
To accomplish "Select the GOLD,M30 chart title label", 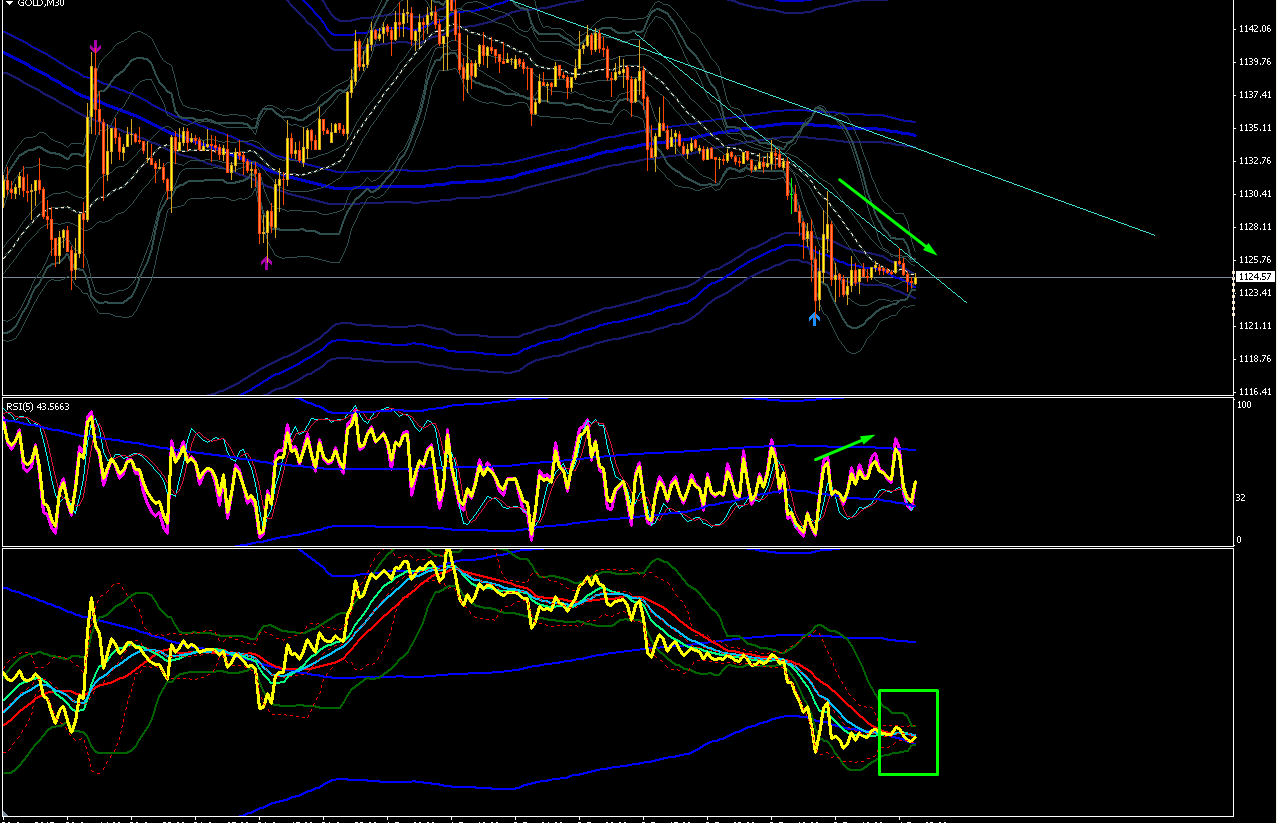I will point(41,3).
